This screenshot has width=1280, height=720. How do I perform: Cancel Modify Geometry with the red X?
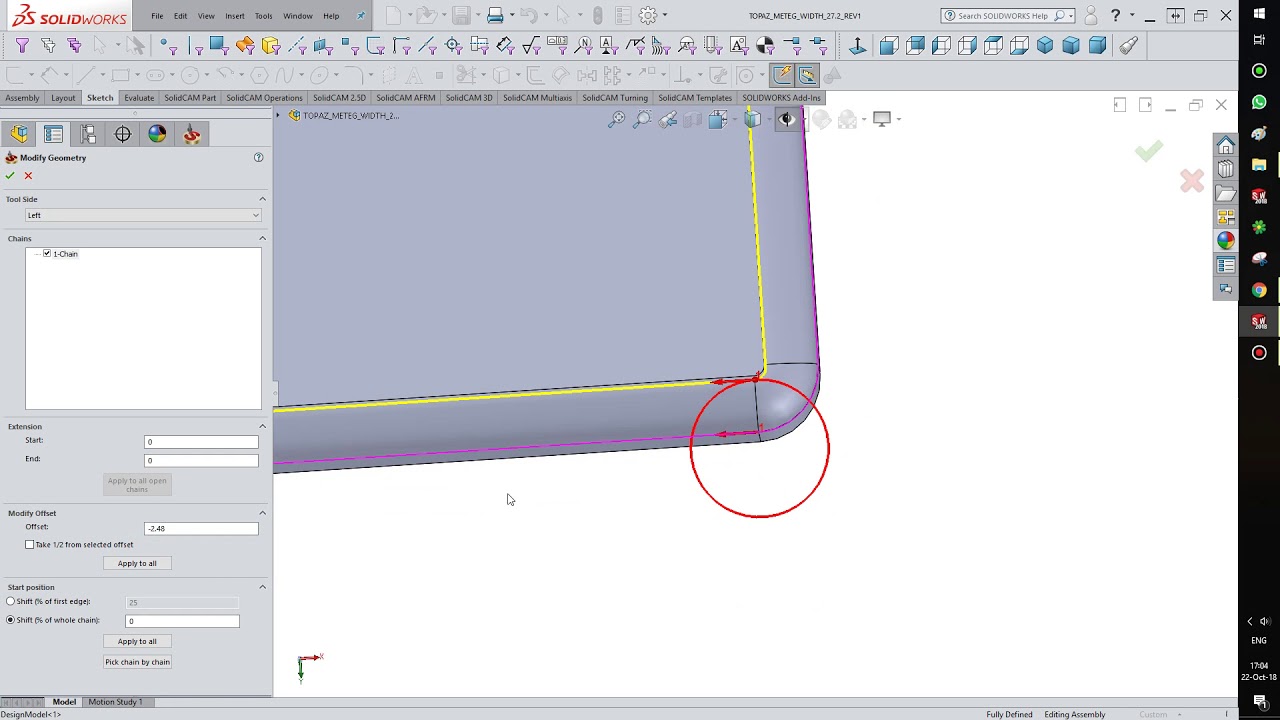(x=28, y=176)
